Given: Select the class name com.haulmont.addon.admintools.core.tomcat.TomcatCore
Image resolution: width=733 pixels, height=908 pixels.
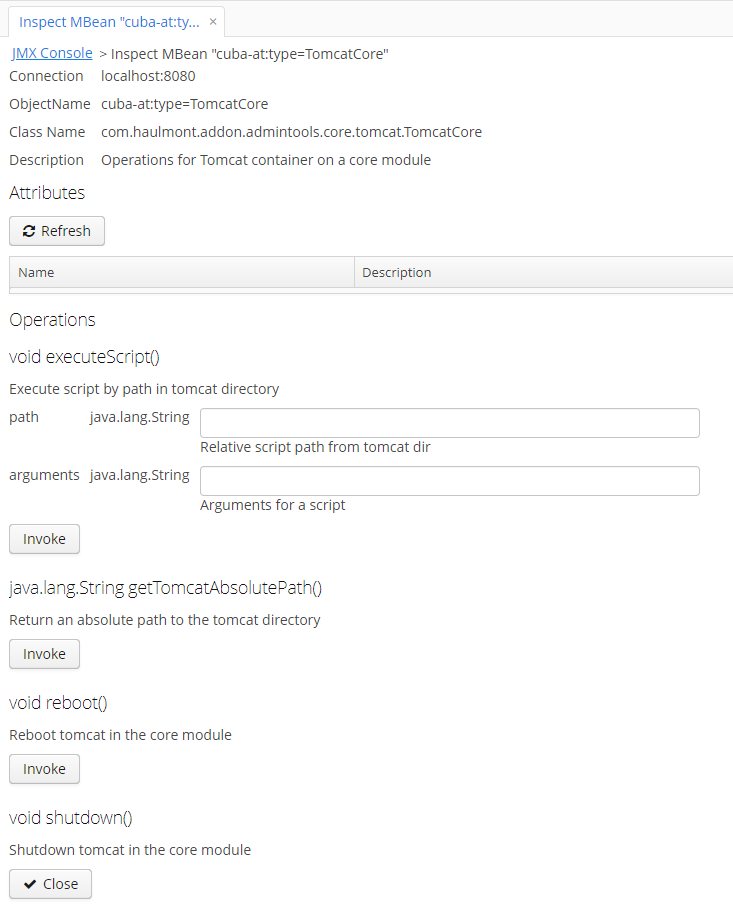Looking at the screenshot, I should (291, 132).
